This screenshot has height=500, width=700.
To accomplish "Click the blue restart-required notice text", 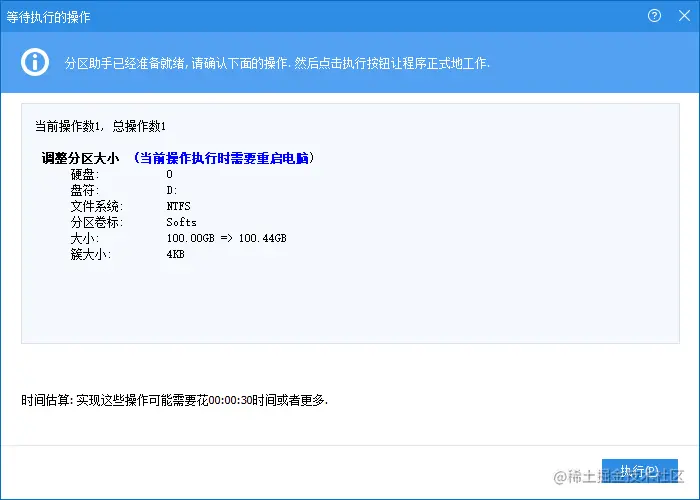I will coord(224,158).
